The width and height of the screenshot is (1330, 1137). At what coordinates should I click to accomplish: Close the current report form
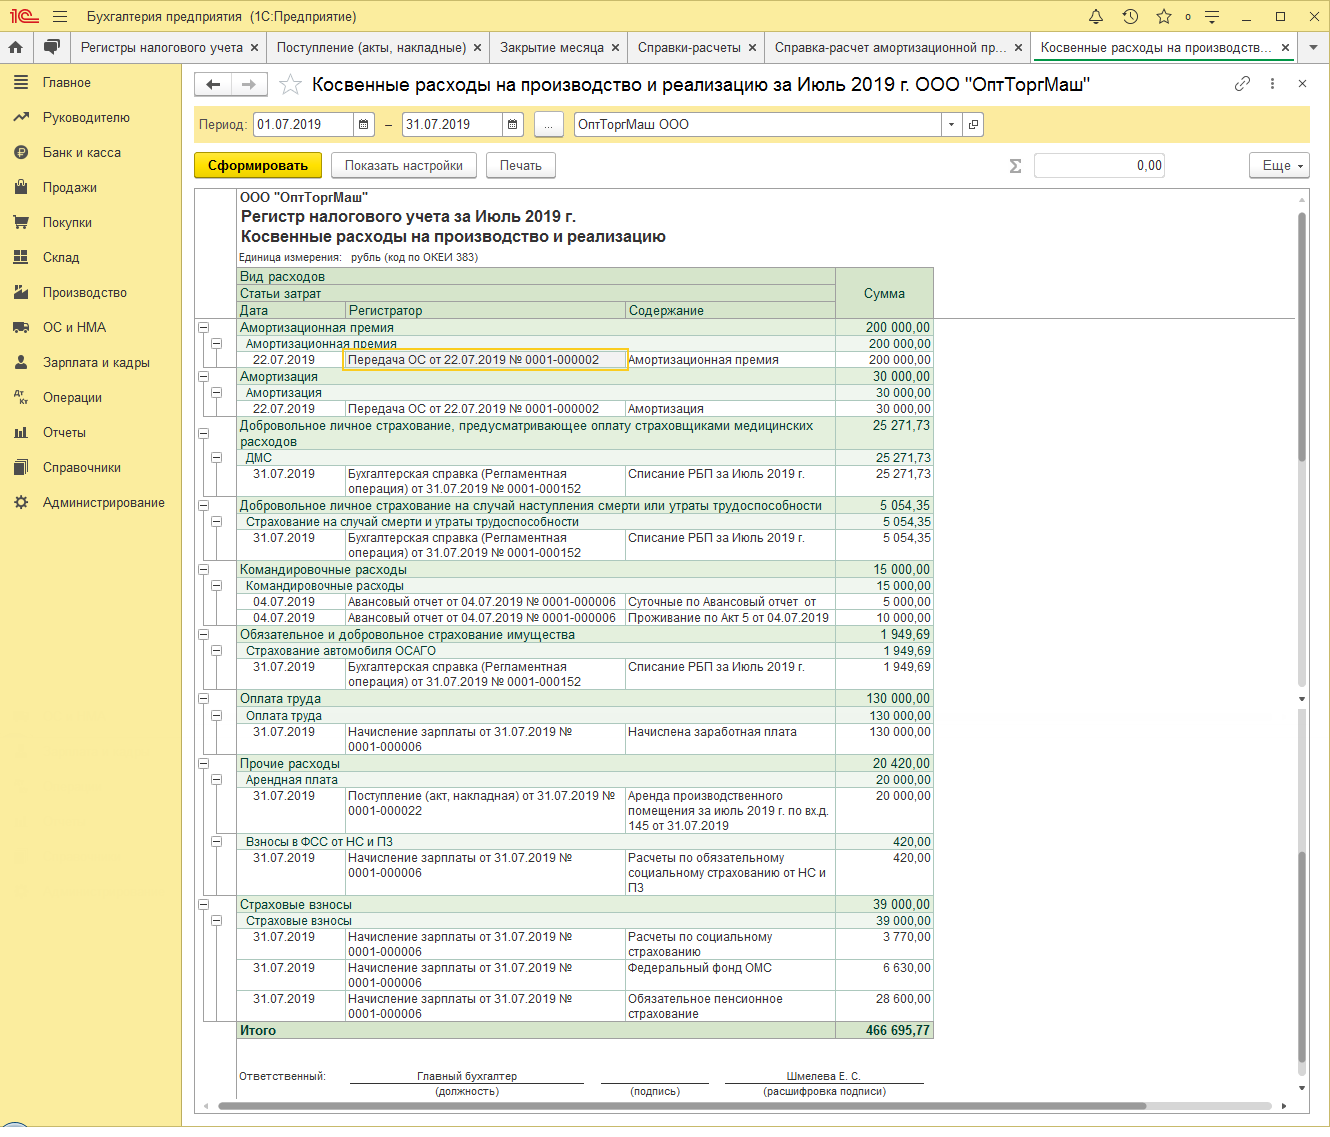click(1302, 84)
